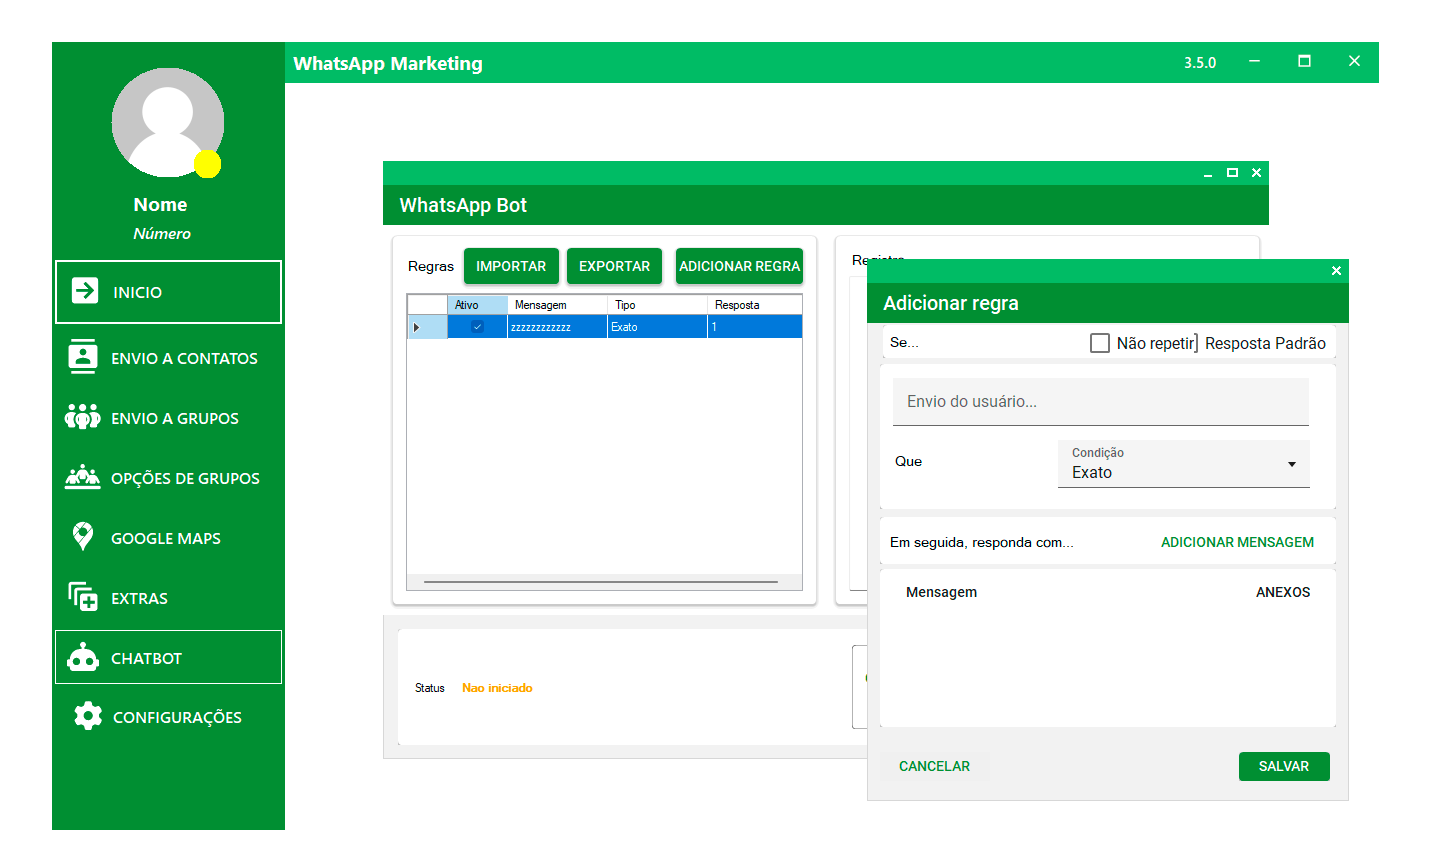Enable the Não repetir checkbox
1438x868 pixels.
point(1100,343)
